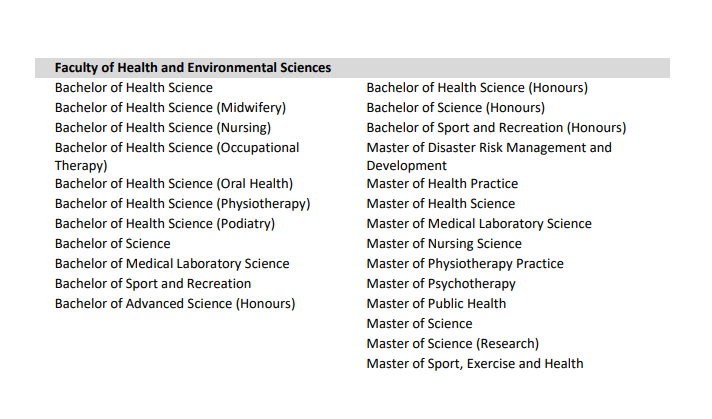Click the Bachelor of Health Science (Nursing) line
The width and height of the screenshot is (712, 419).
click(x=162, y=128)
